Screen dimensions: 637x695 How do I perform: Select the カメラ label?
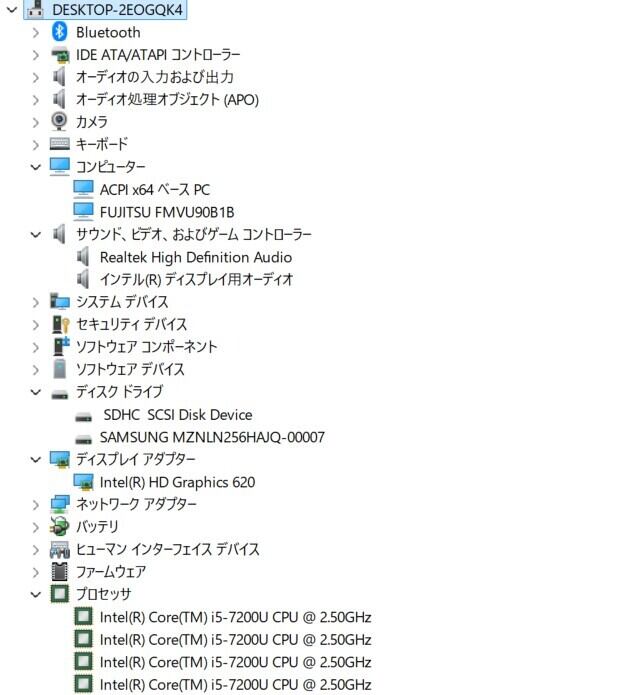(92, 122)
